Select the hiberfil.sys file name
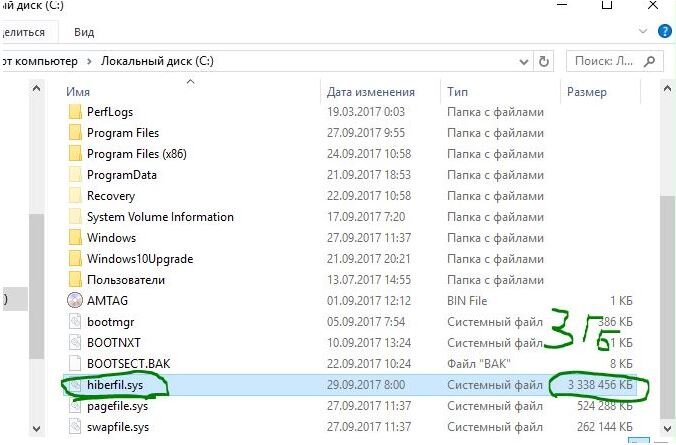This screenshot has height=445, width=676. (x=115, y=385)
